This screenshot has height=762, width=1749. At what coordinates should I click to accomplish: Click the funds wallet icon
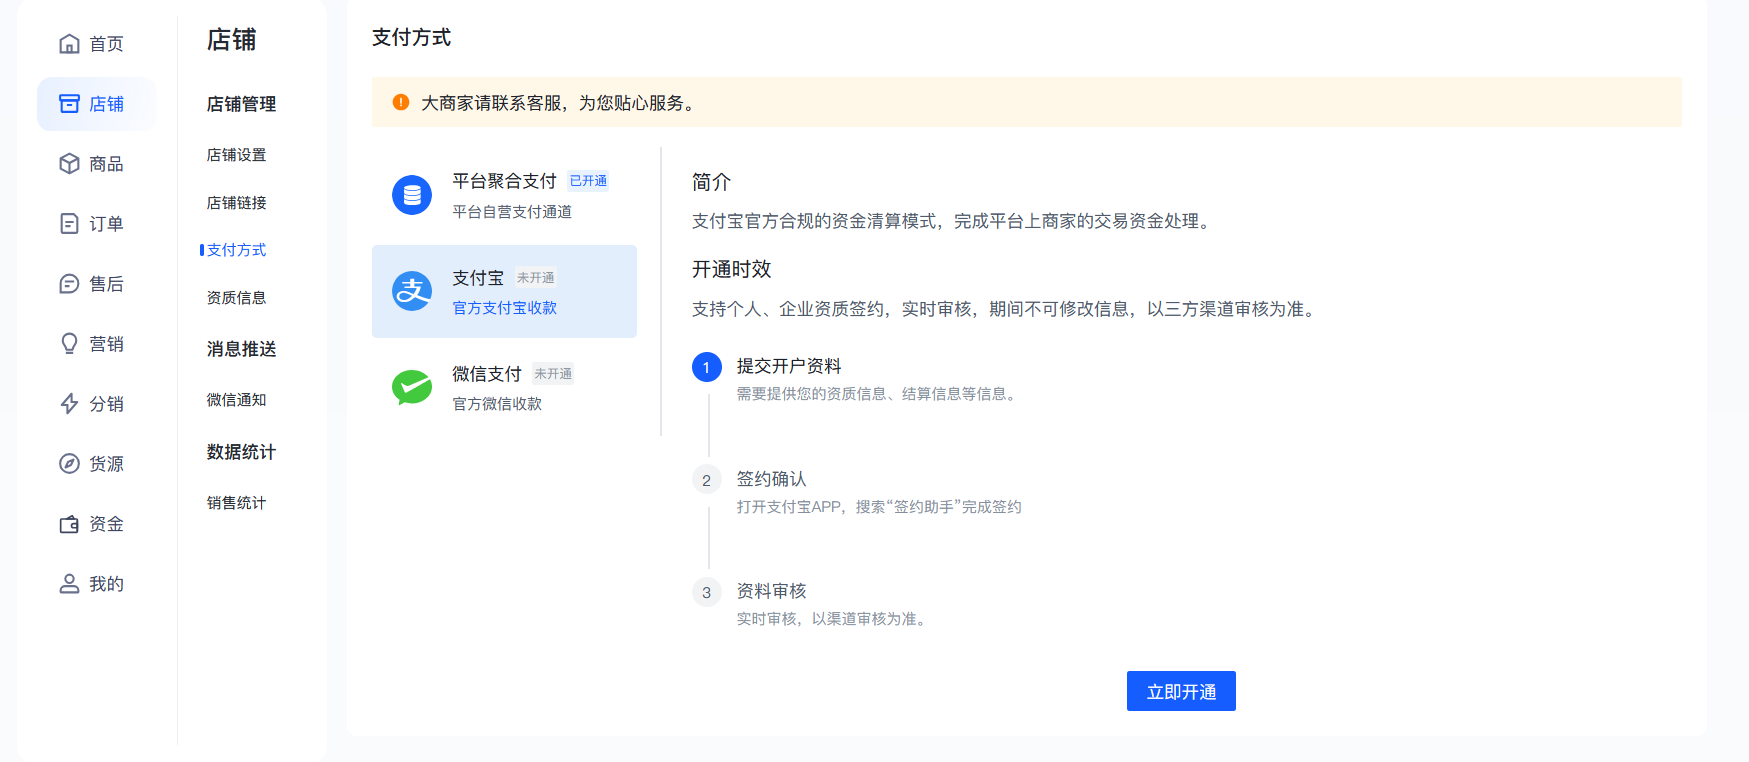pyautogui.click(x=69, y=524)
